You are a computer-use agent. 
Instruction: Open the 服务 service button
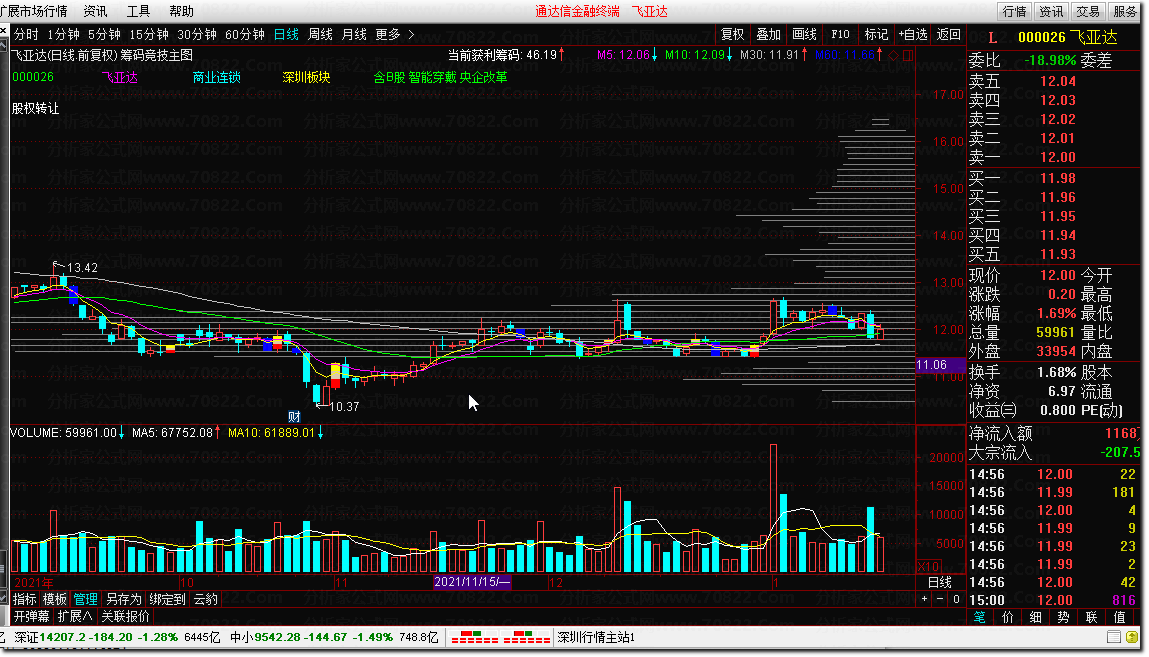[1125, 11]
